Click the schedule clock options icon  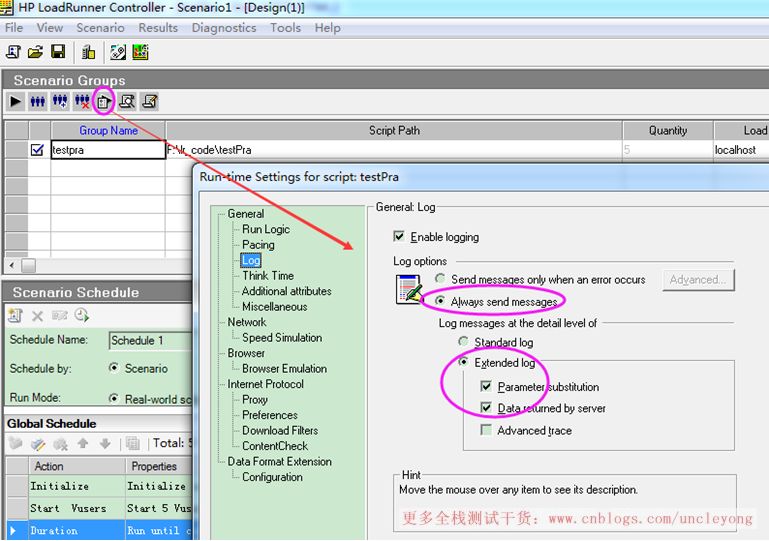[x=81, y=315]
